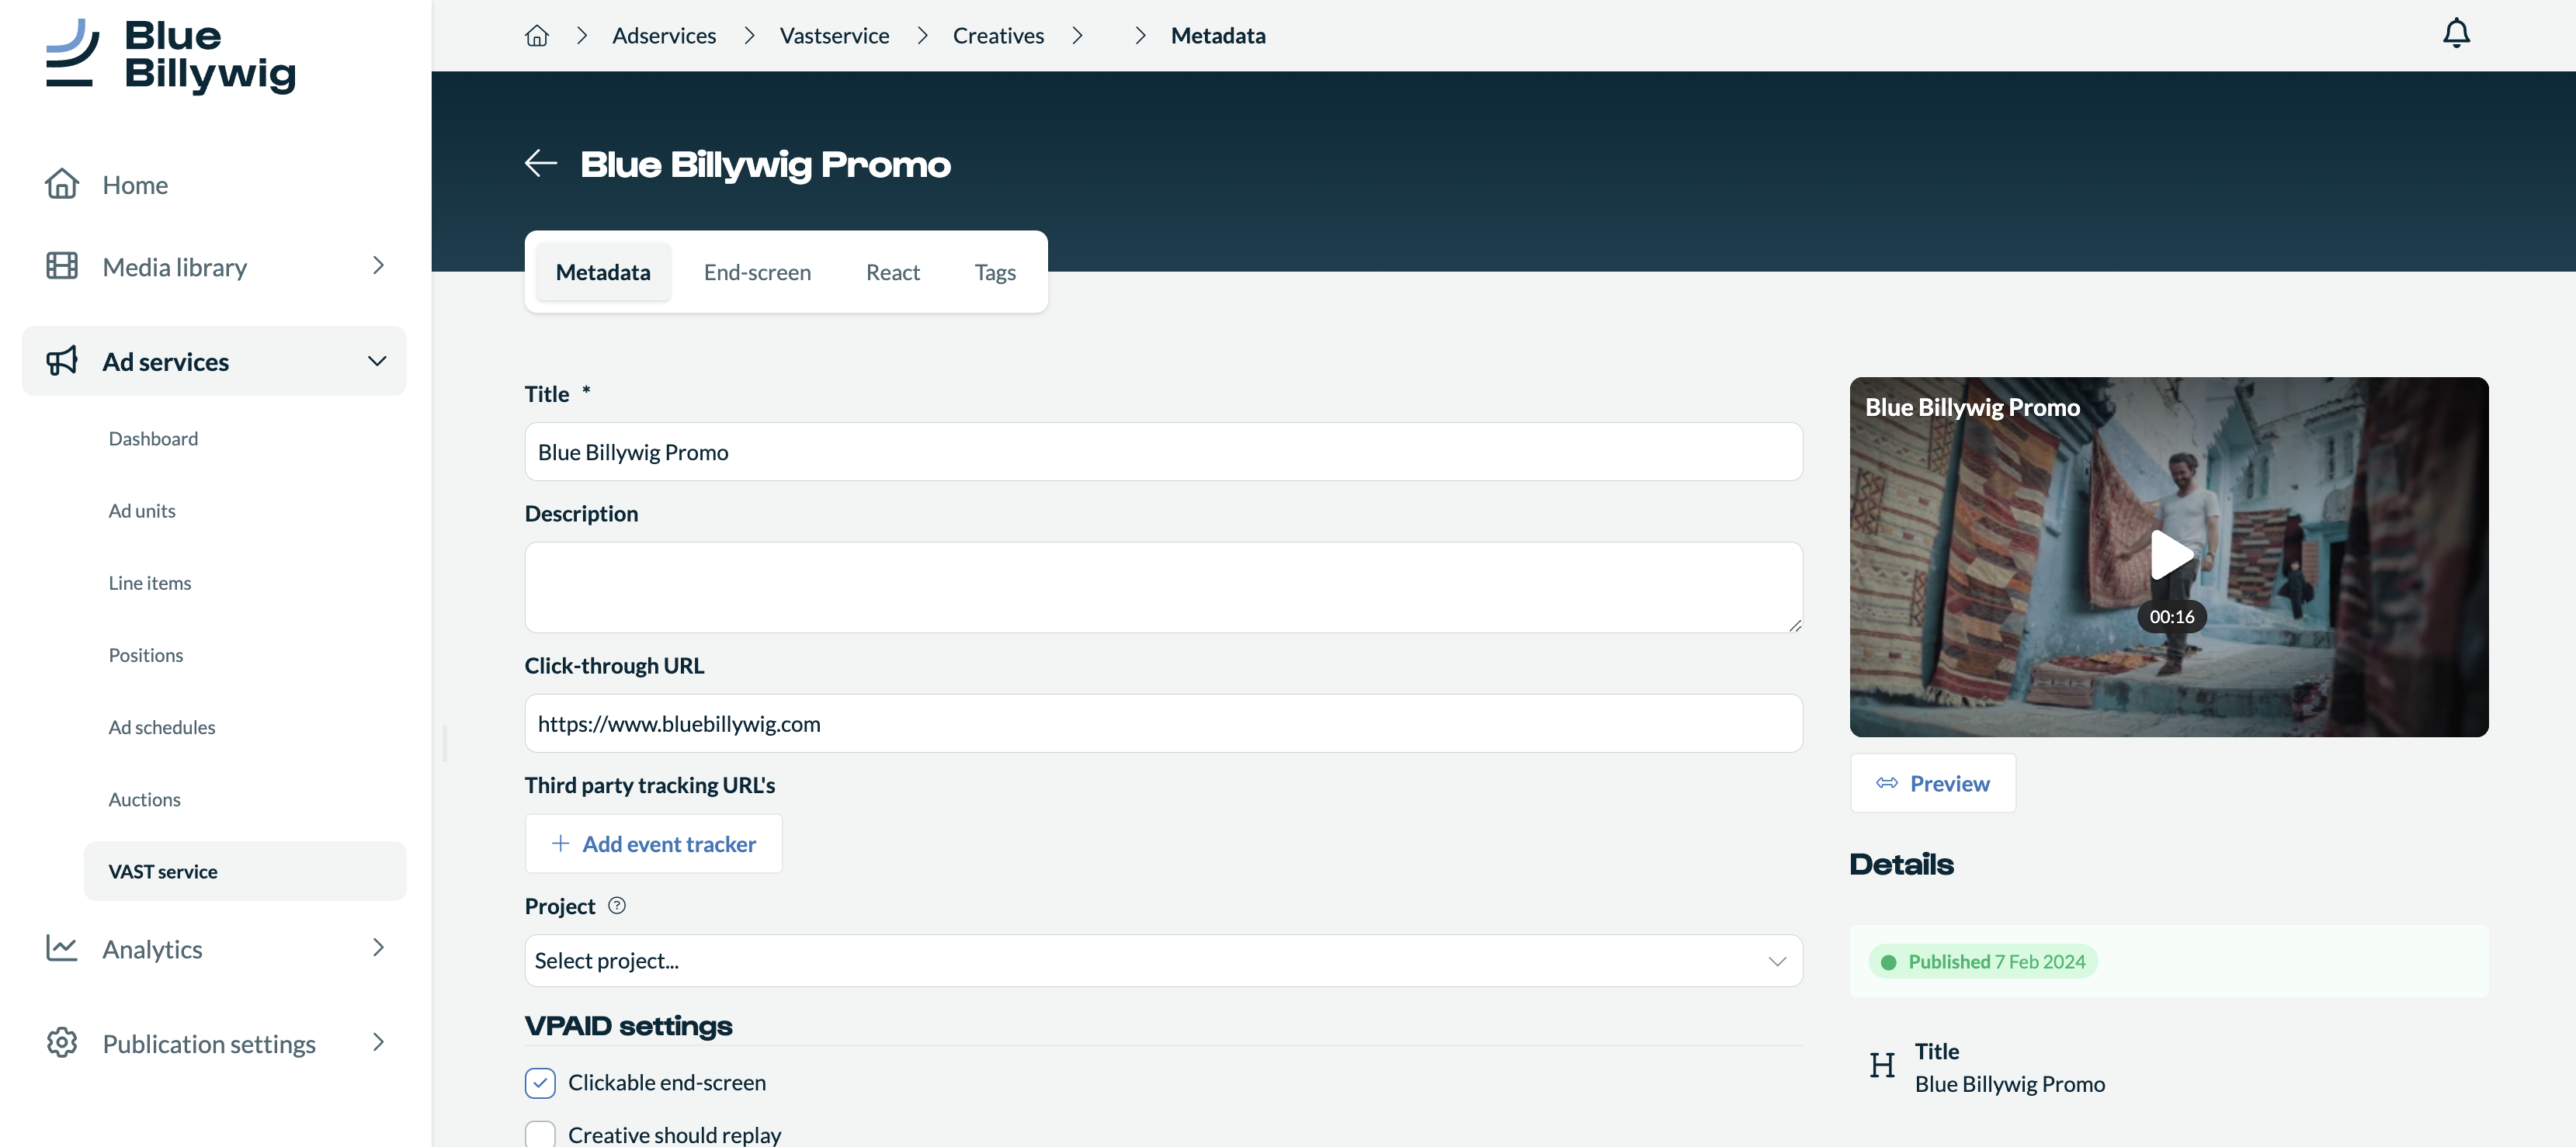The width and height of the screenshot is (2576, 1147).
Task: Click Vastservice breadcrumb link
Action: 834,36
